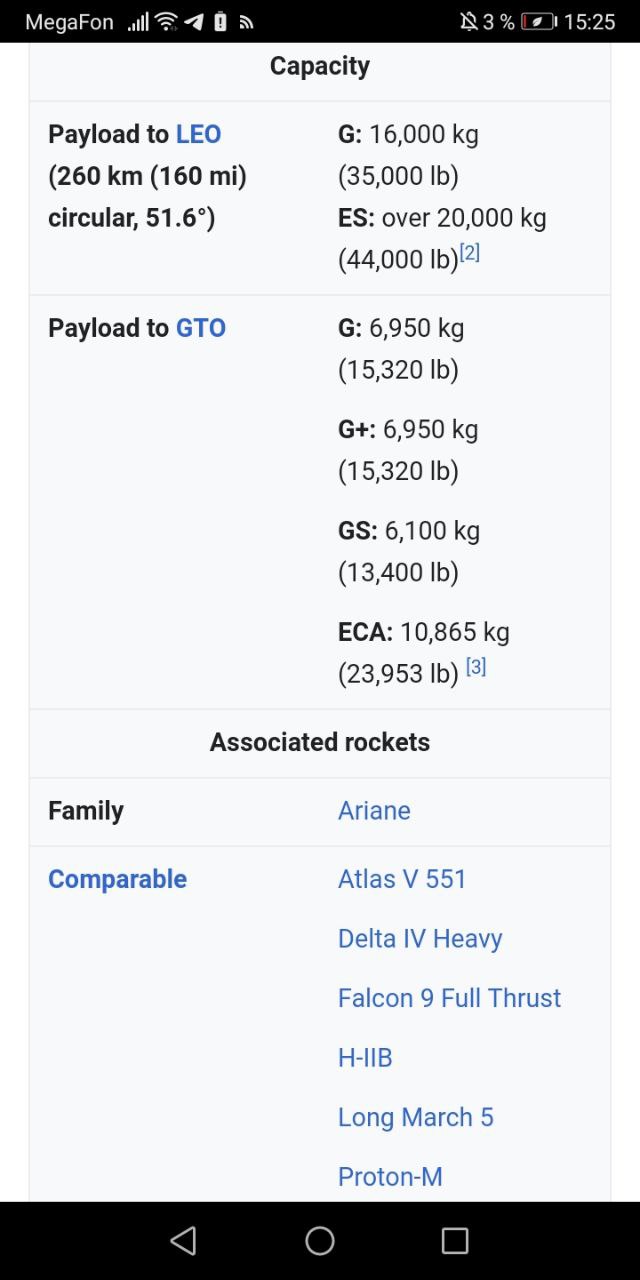Screen dimensions: 640x1280
Task: Open the Atlas V 551 article
Action: click(x=402, y=879)
